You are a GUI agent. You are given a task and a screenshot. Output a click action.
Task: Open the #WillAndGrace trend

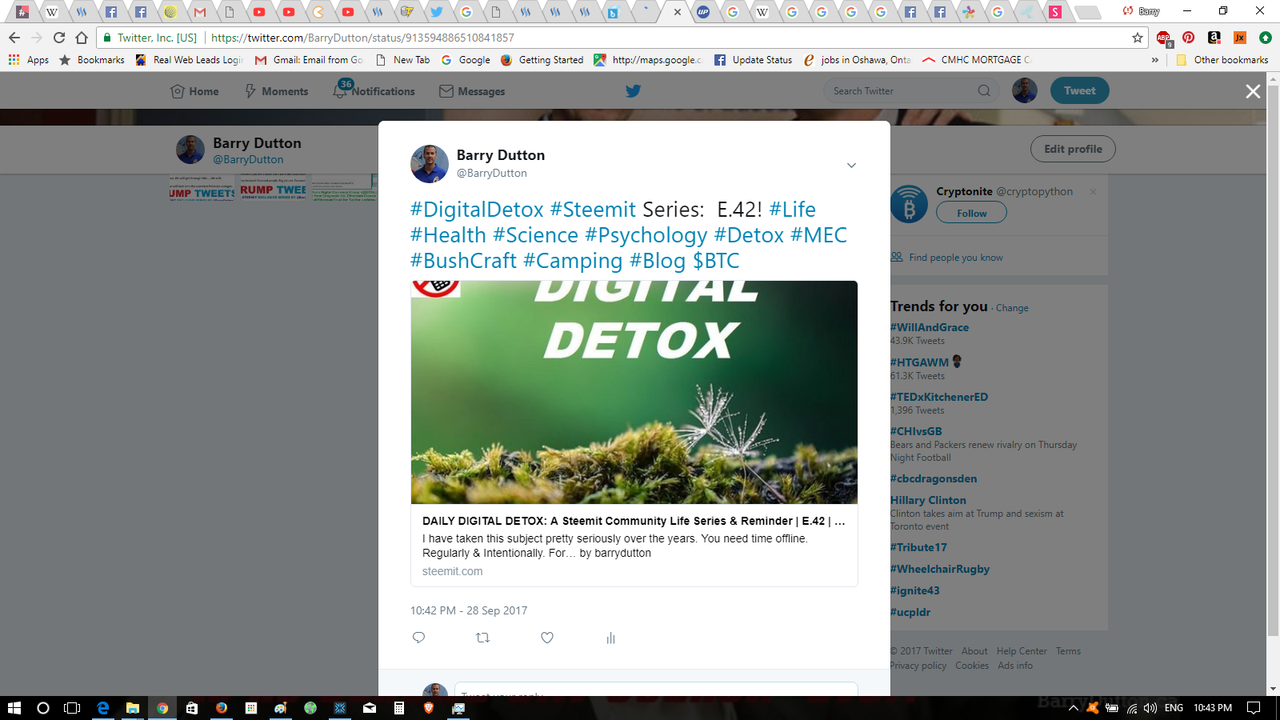pyautogui.click(x=929, y=327)
